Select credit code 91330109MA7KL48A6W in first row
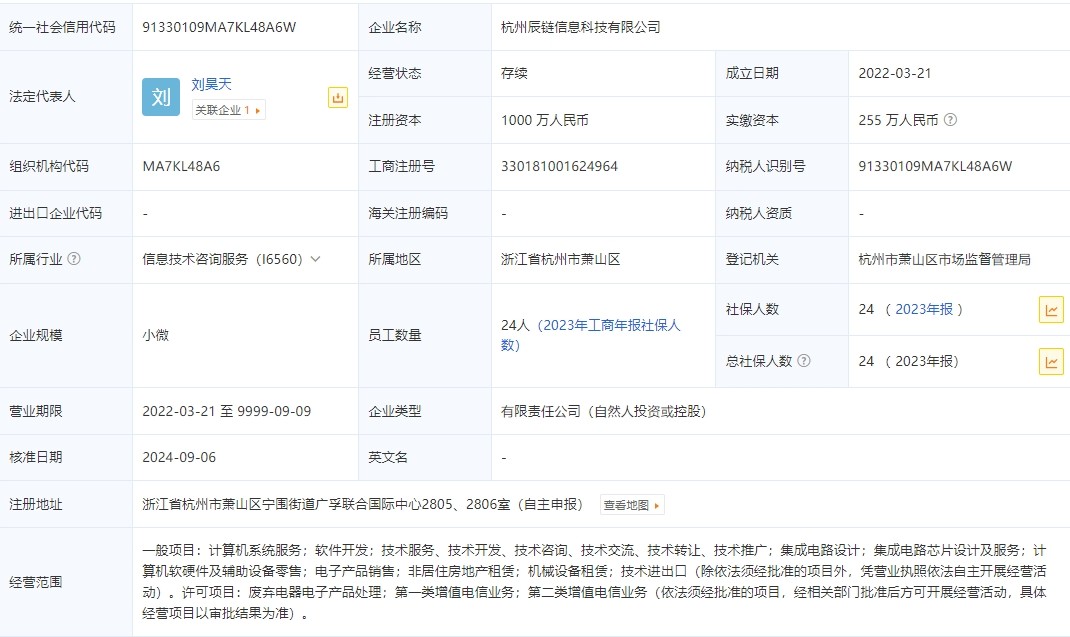This screenshot has height=637, width=1070. point(219,27)
